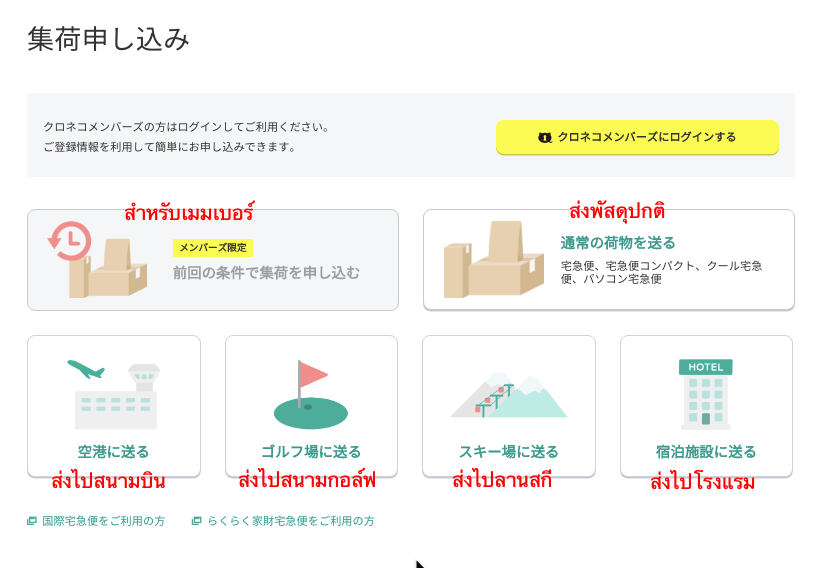Click the stacked cardboard boxes icon for regular parcels

pyautogui.click(x=494, y=260)
